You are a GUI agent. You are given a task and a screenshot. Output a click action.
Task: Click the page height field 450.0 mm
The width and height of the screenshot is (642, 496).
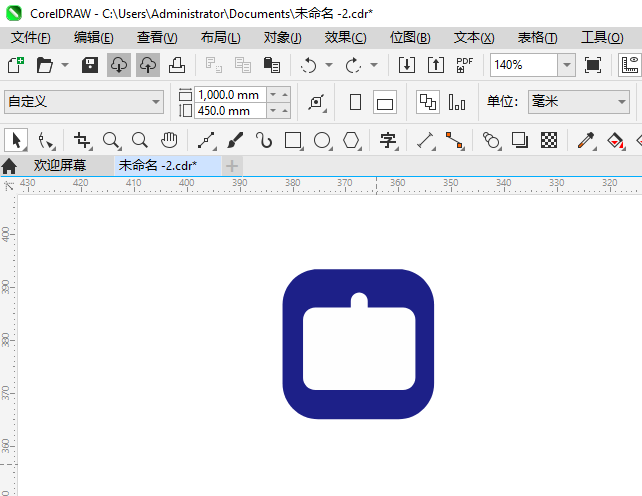pos(230,111)
